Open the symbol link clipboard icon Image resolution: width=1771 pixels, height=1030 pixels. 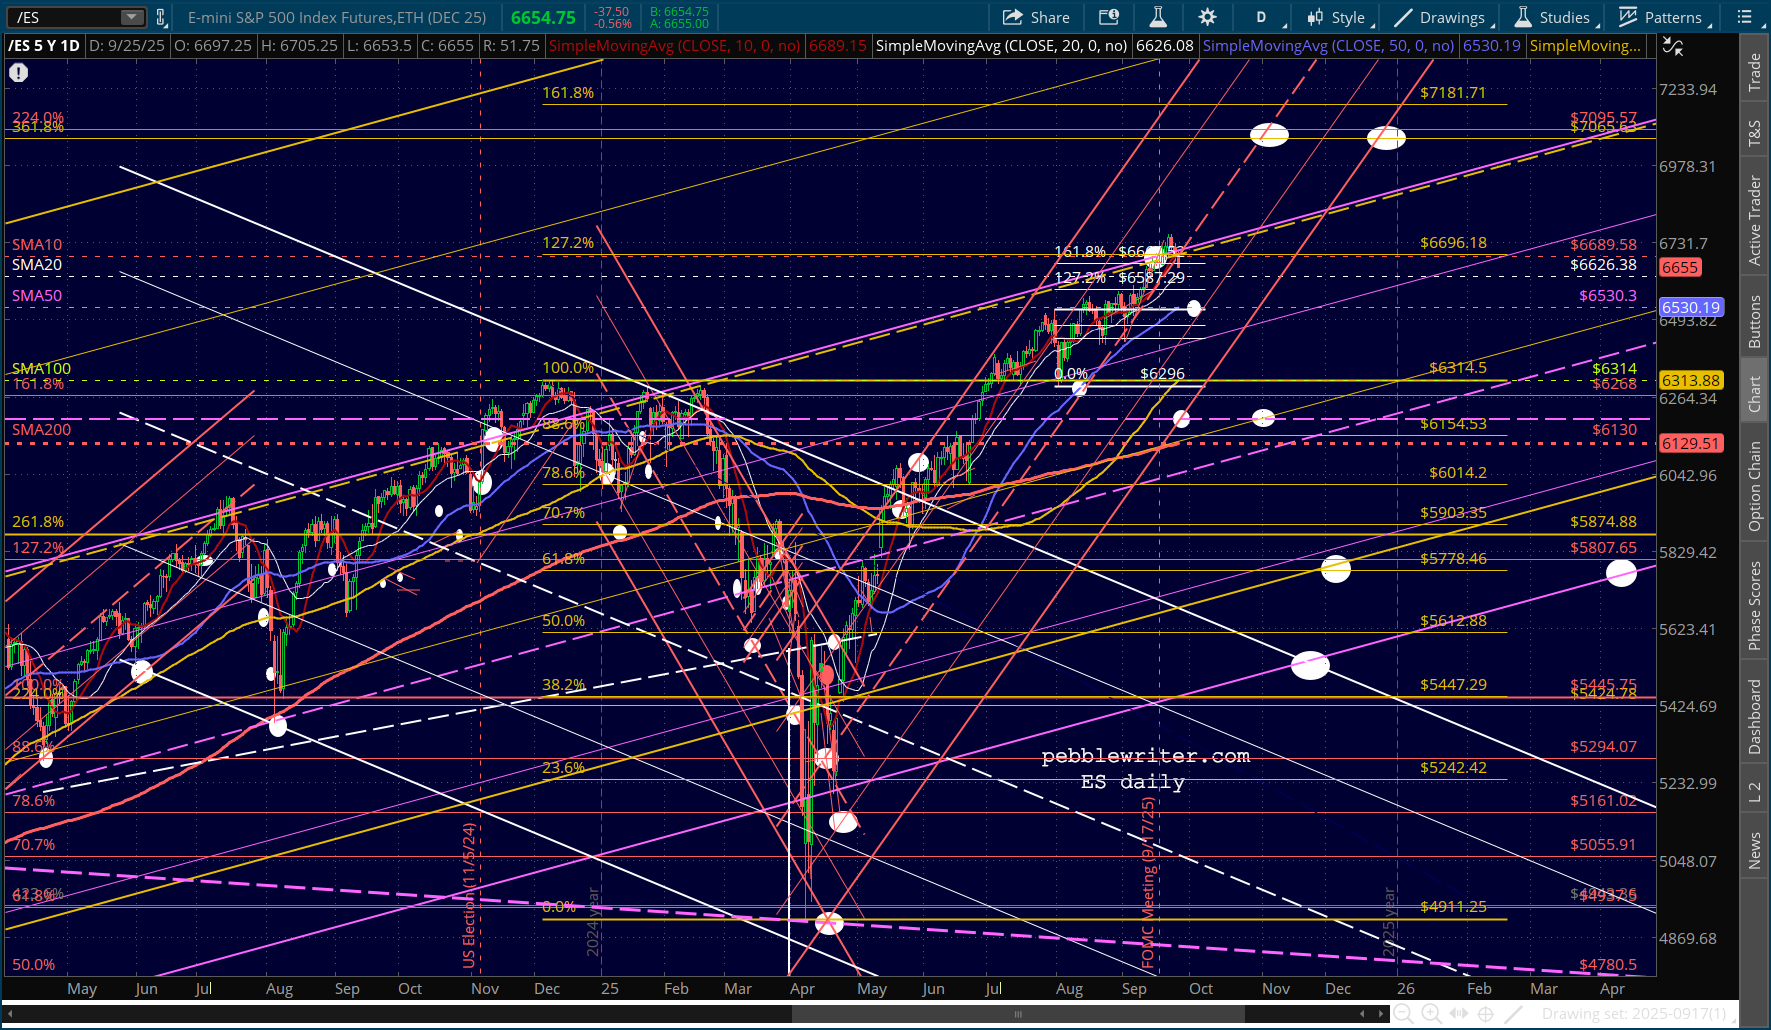point(161,17)
